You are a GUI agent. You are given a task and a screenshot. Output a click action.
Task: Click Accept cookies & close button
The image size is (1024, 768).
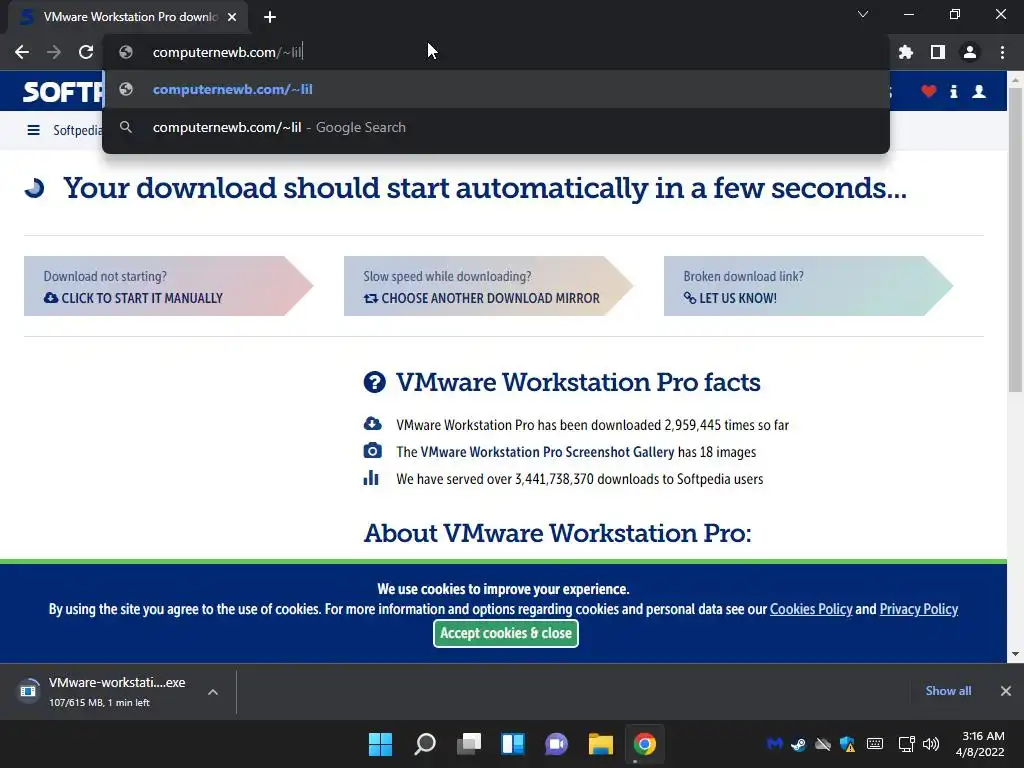point(505,633)
